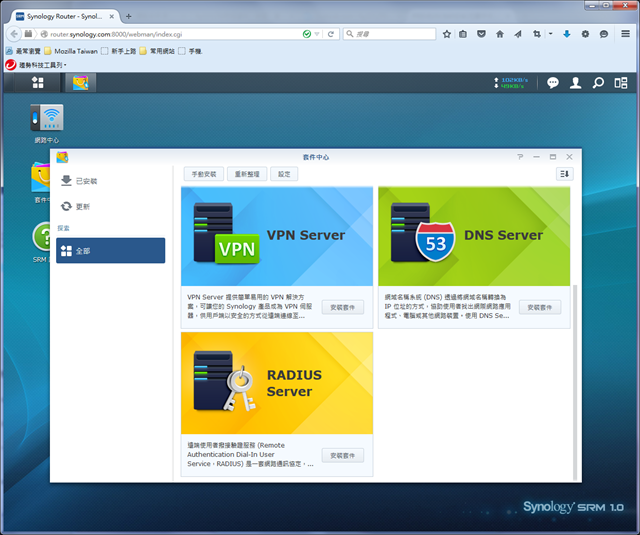Image resolution: width=640 pixels, height=535 pixels.
Task: Click the crop screenshot icon in toolbar
Action: 537,34
